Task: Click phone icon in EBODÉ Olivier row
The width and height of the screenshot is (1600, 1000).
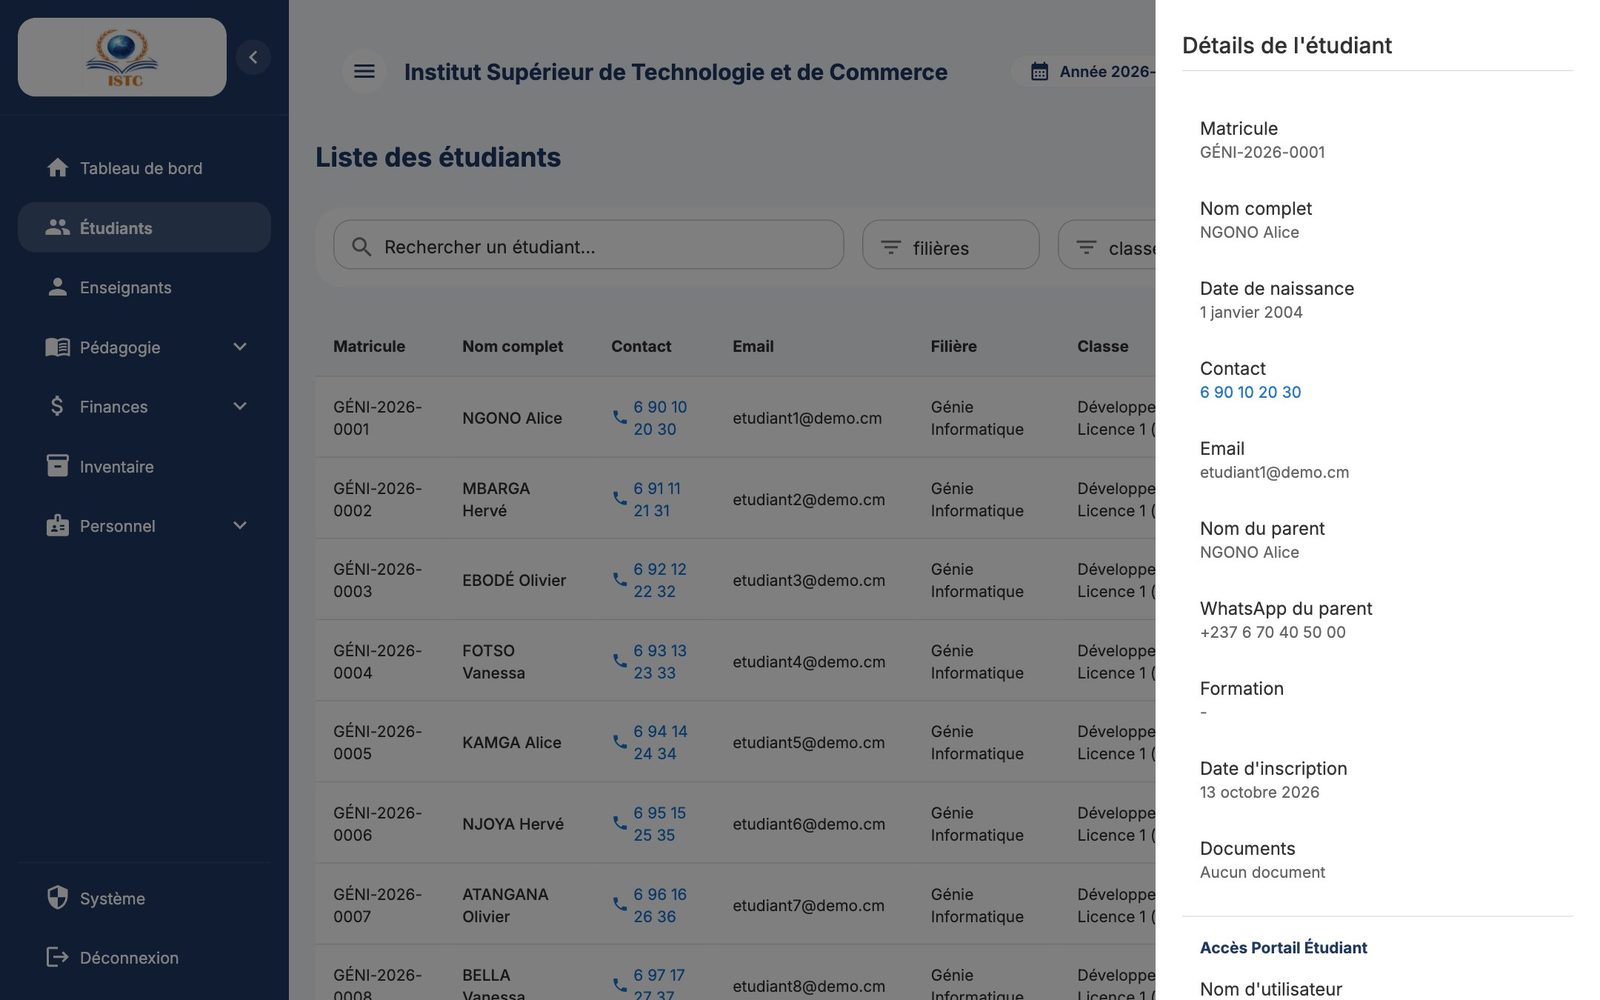Action: coord(620,579)
